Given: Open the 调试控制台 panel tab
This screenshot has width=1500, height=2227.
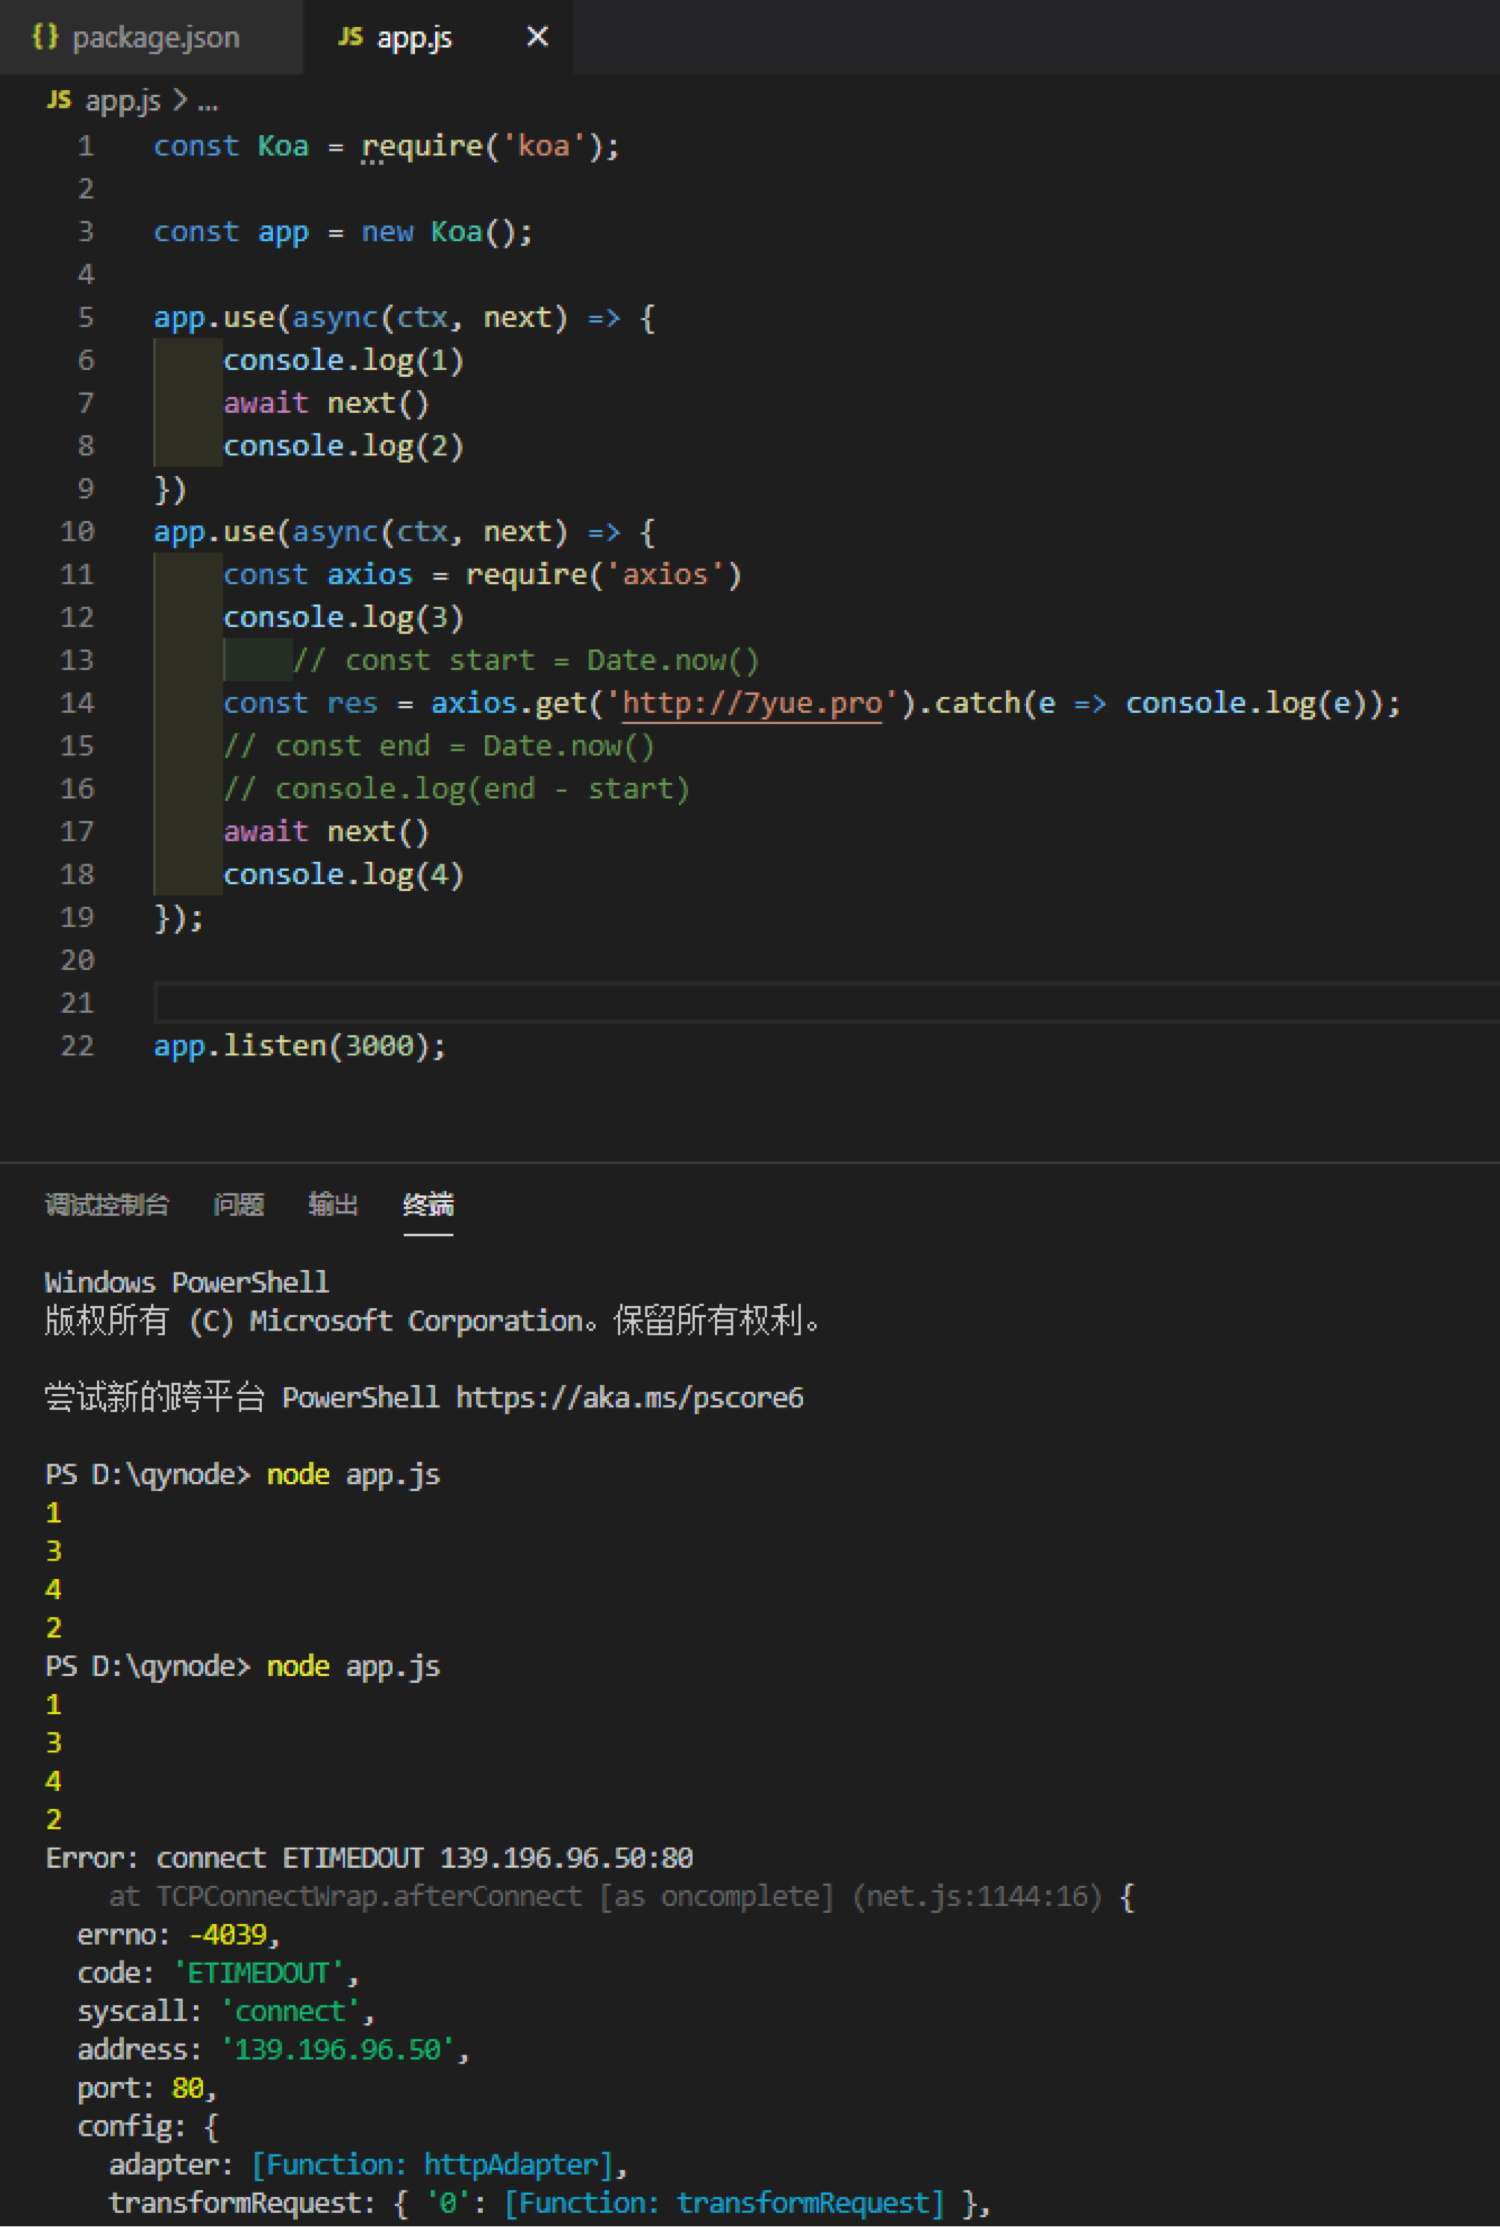Looking at the screenshot, I should (107, 1205).
